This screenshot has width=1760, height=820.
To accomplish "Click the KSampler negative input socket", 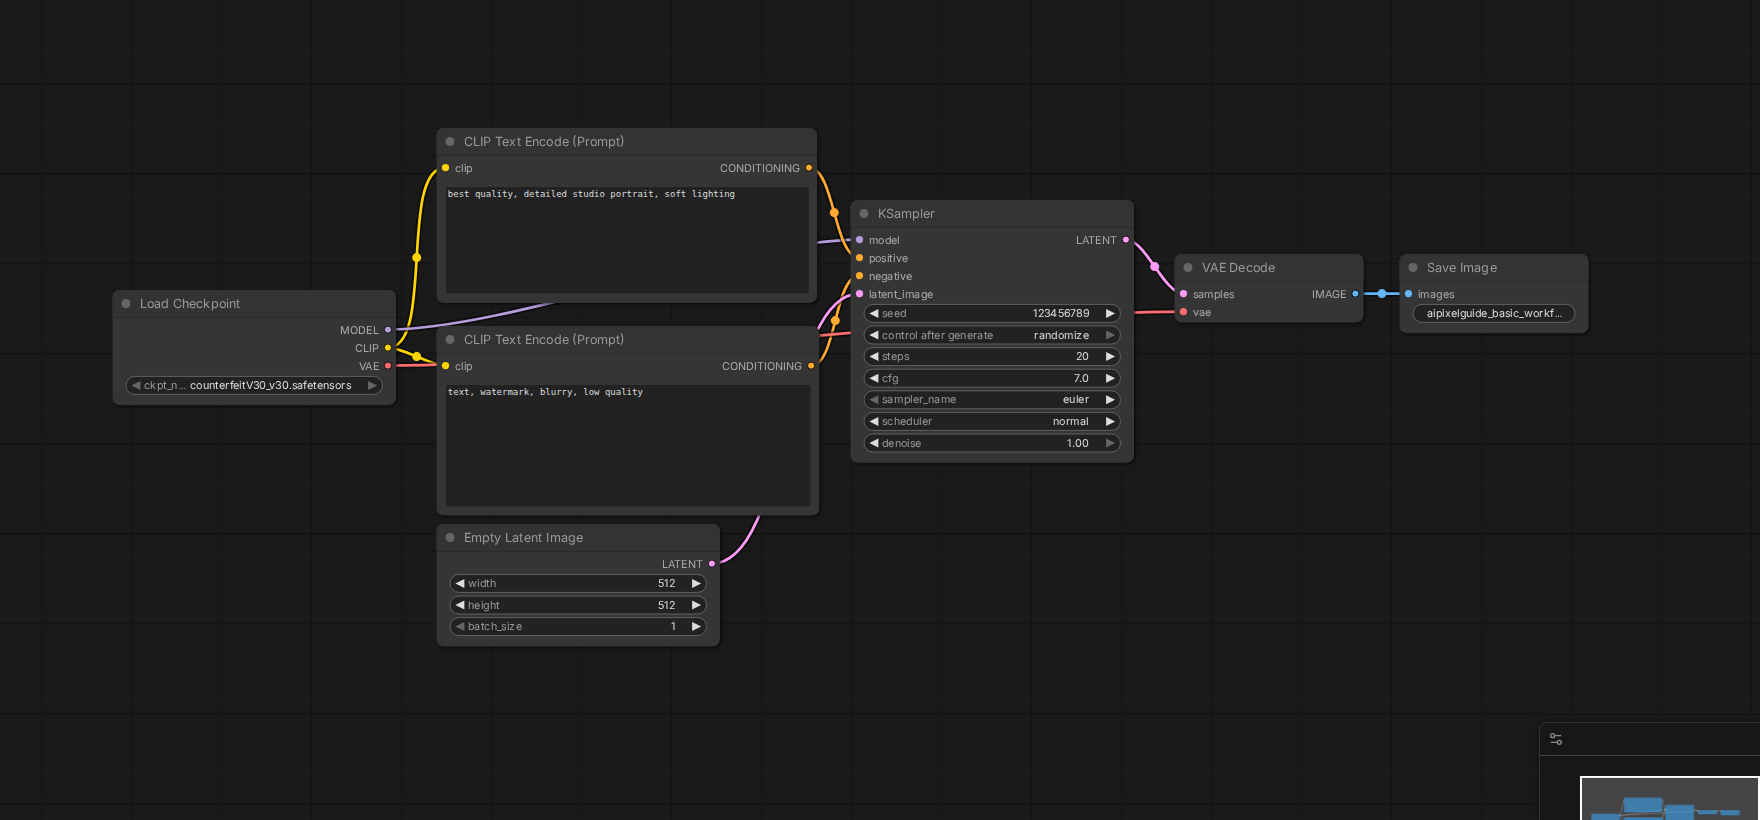I will pyautogui.click(x=860, y=276).
